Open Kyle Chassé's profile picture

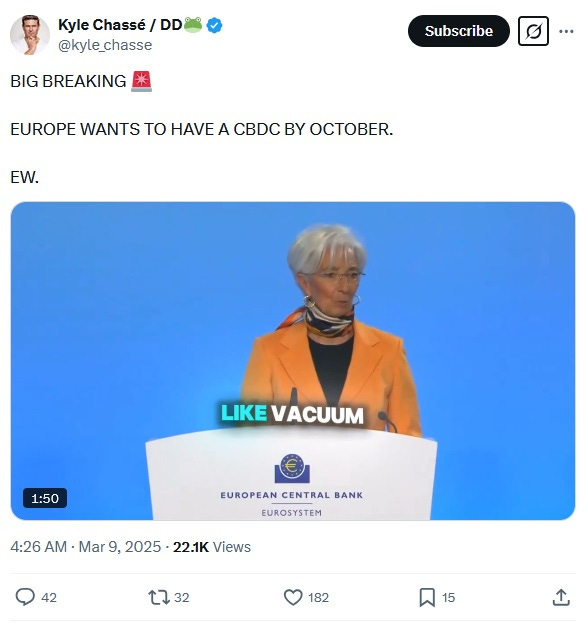30,35
